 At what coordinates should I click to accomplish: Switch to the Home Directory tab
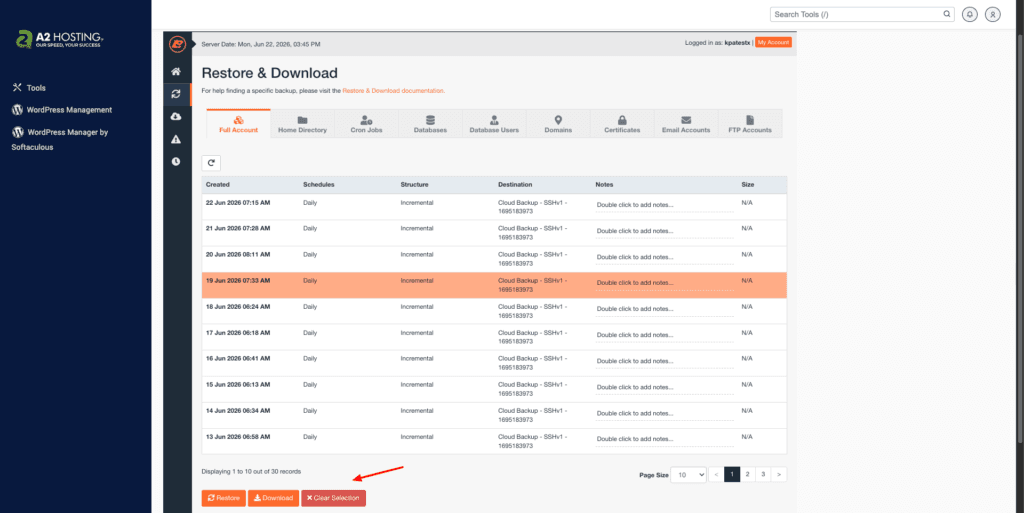point(302,123)
